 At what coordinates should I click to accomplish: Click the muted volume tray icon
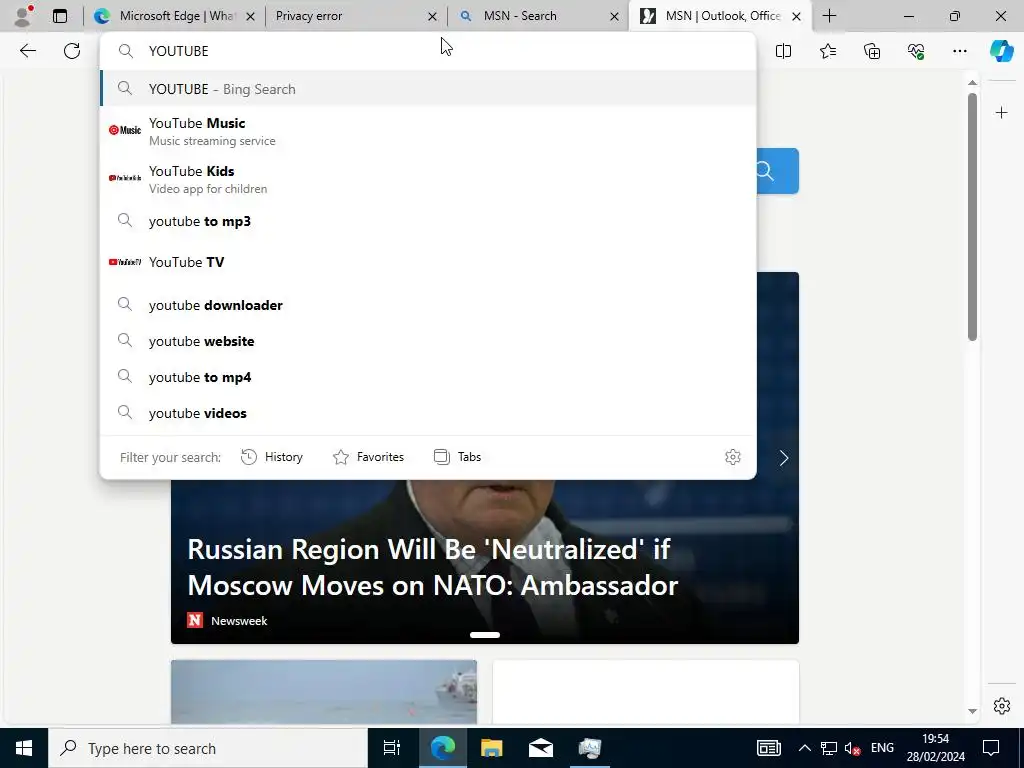point(852,748)
